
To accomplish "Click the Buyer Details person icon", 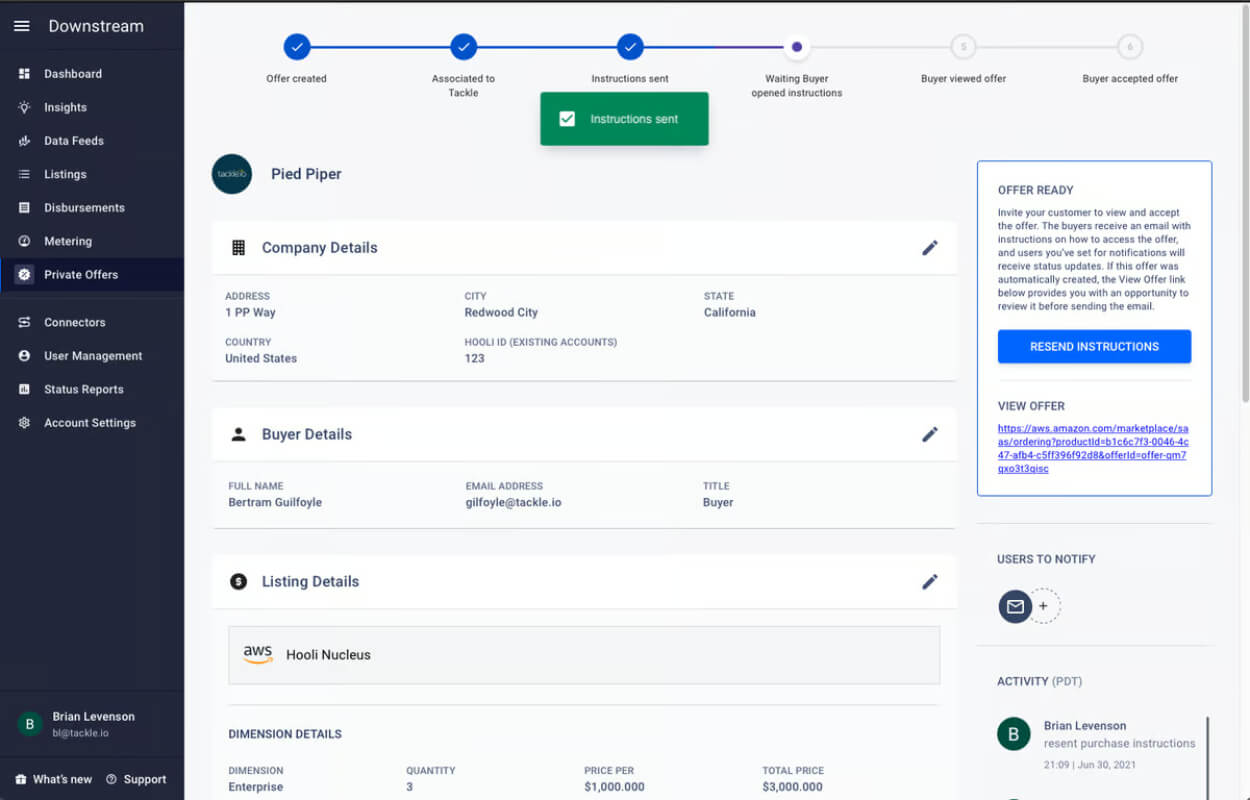I will 238,434.
